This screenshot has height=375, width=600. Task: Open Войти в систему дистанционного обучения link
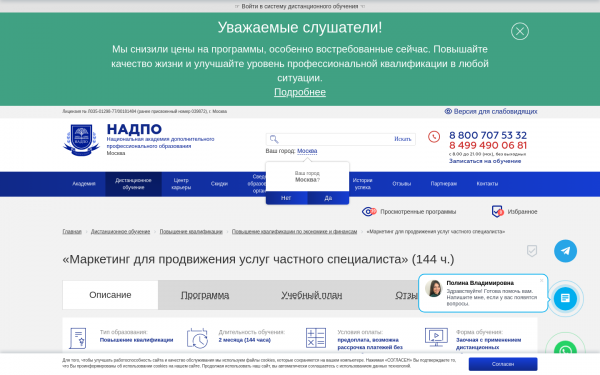tap(300, 6)
